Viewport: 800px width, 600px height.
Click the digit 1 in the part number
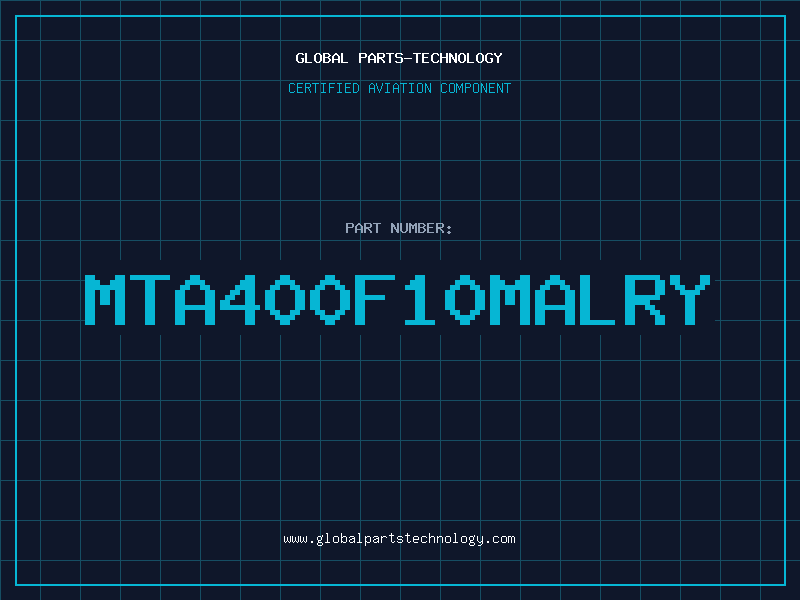[x=422, y=300]
